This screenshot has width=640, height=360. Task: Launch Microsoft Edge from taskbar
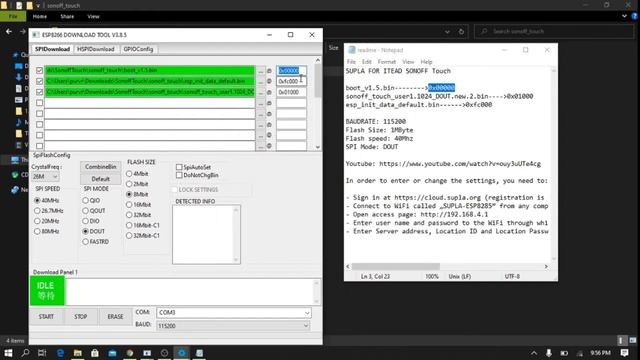click(x=60, y=353)
